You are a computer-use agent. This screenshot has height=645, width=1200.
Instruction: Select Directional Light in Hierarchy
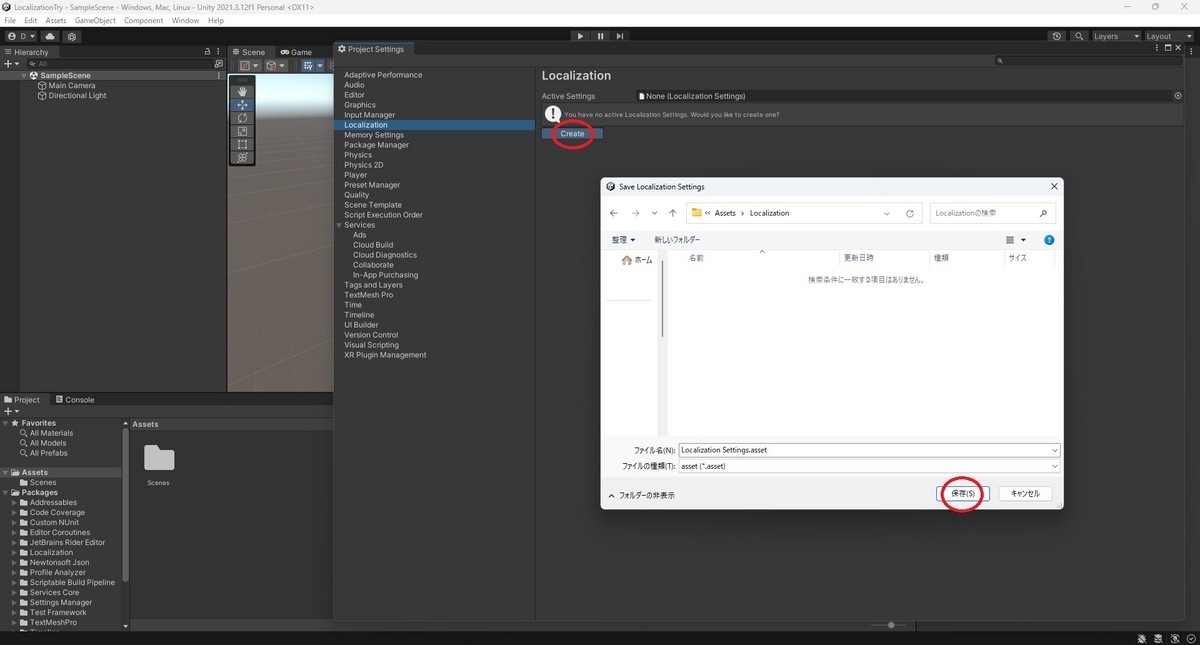tap(77, 96)
